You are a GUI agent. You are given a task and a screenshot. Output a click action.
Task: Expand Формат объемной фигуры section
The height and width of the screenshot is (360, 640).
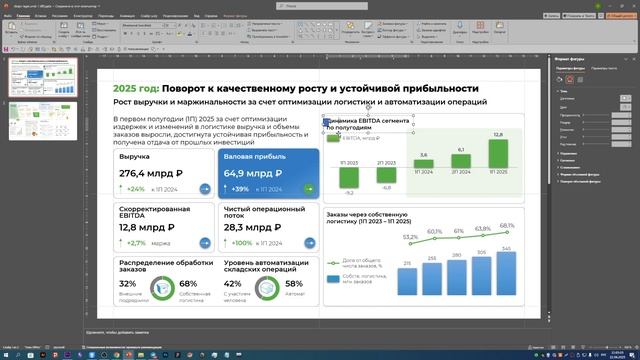click(x=578, y=174)
